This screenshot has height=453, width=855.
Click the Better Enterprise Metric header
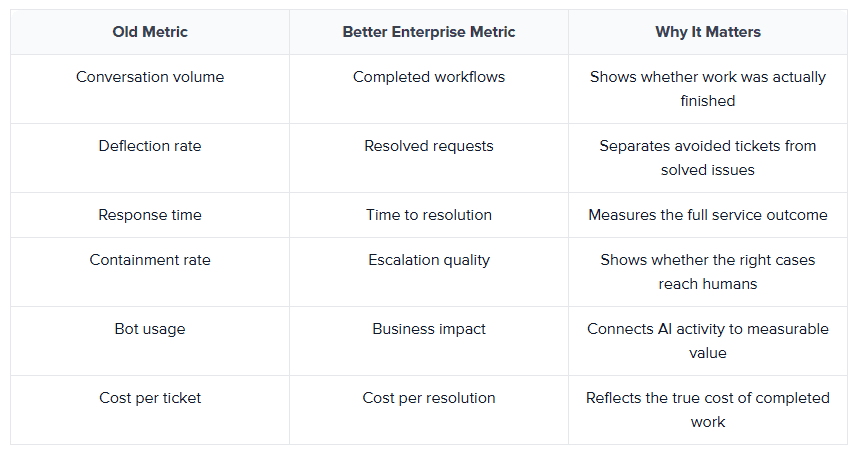(429, 32)
